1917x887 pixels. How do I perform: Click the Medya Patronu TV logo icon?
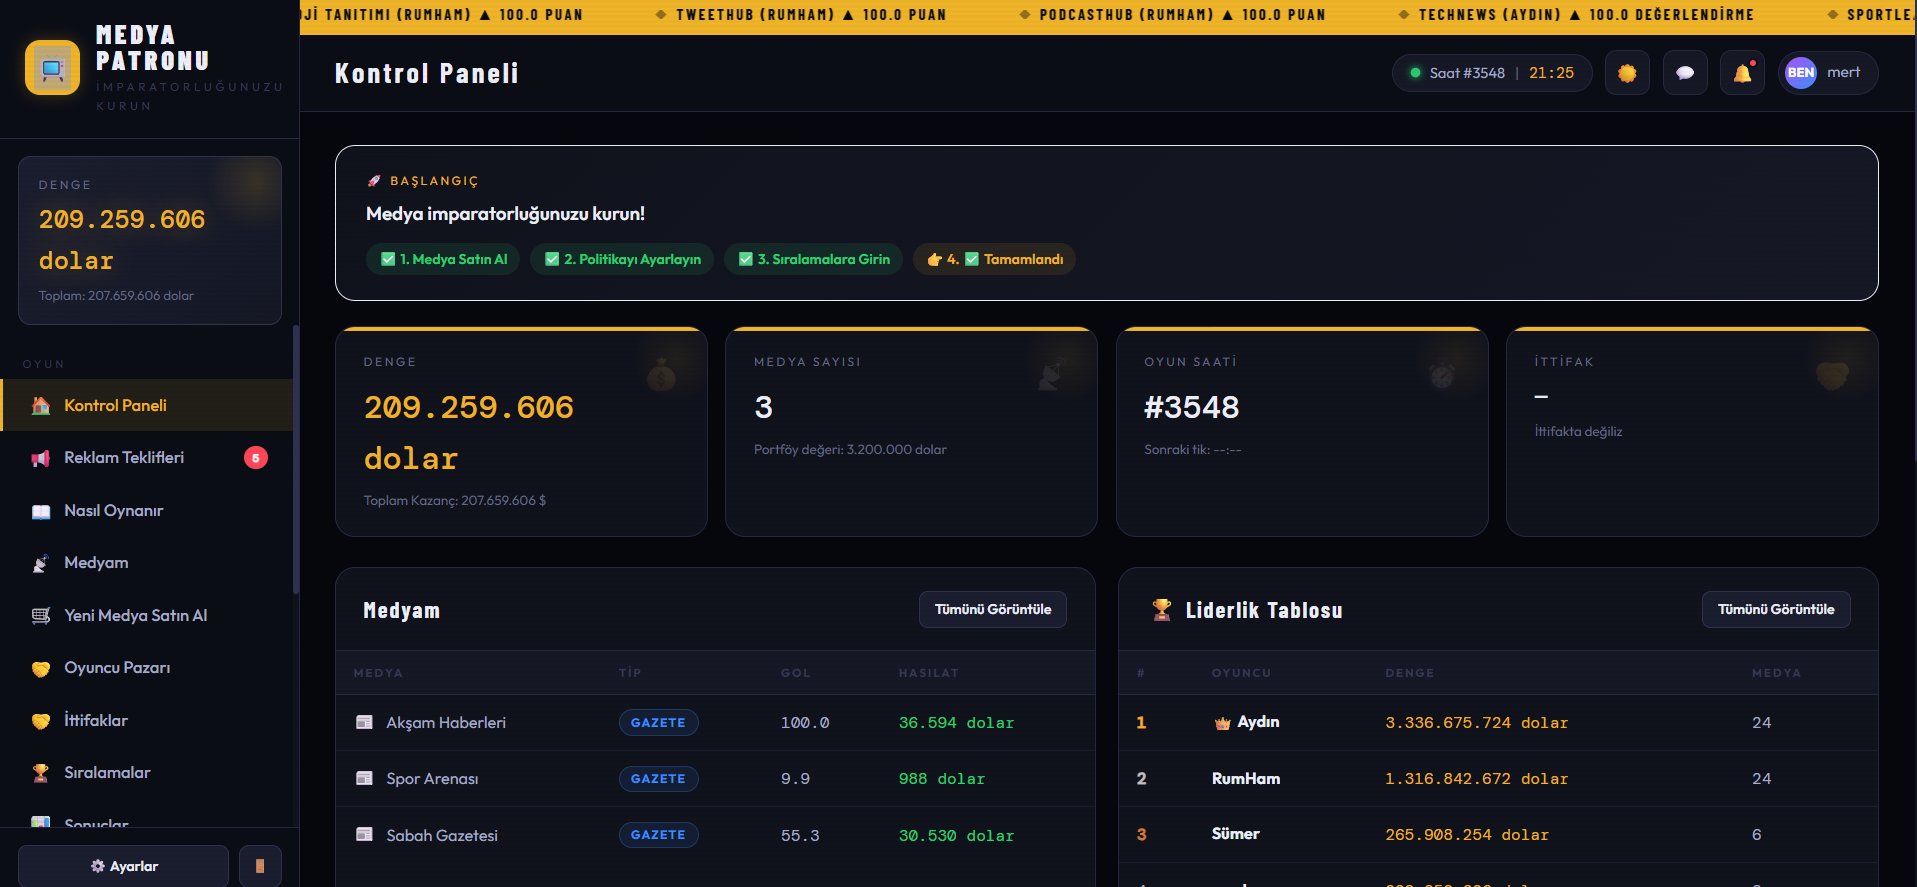52,68
